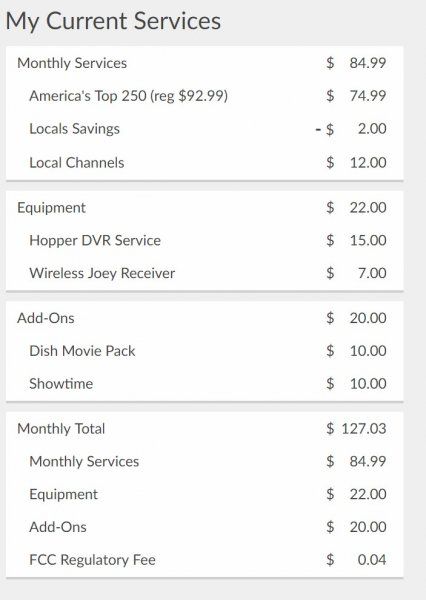Select the FCC Regulatory Fee row
The image size is (426, 600).
pyautogui.click(x=204, y=560)
